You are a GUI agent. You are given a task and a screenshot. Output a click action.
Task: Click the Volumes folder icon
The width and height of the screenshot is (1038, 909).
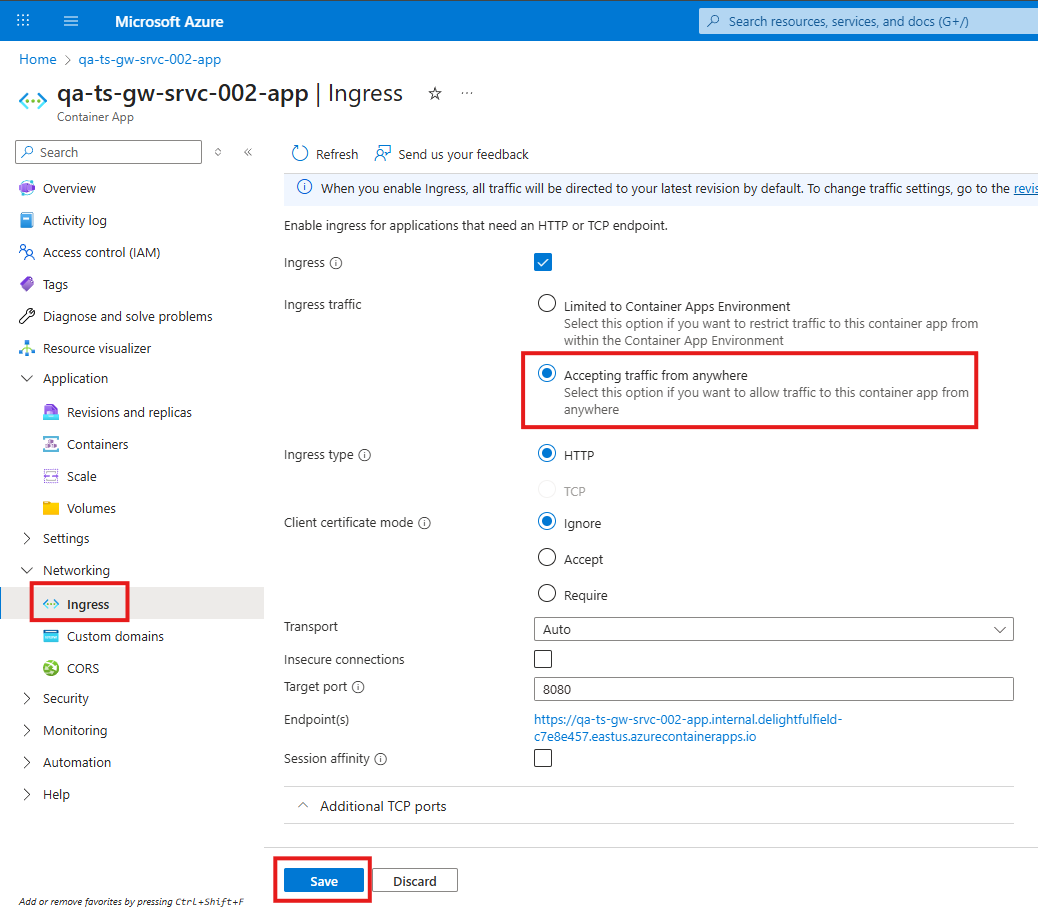click(x=51, y=508)
